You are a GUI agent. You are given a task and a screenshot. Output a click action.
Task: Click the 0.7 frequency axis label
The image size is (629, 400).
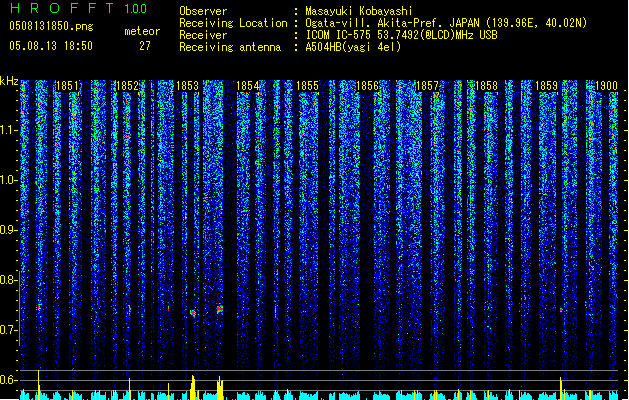pos(8,330)
